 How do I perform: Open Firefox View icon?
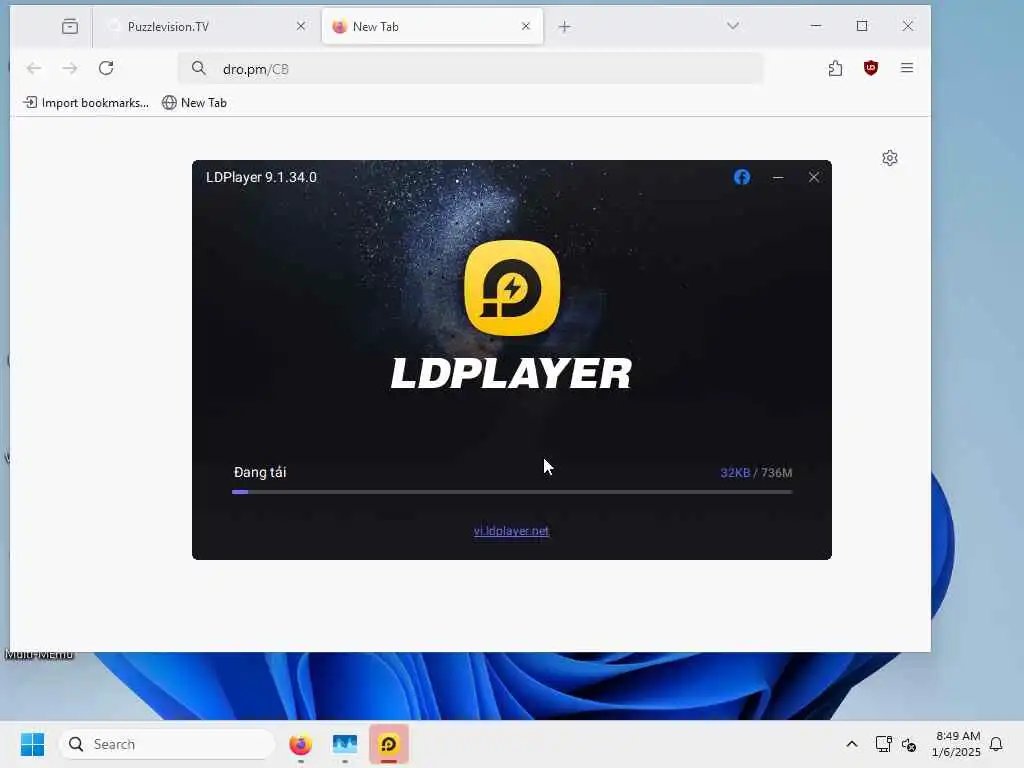(x=70, y=27)
